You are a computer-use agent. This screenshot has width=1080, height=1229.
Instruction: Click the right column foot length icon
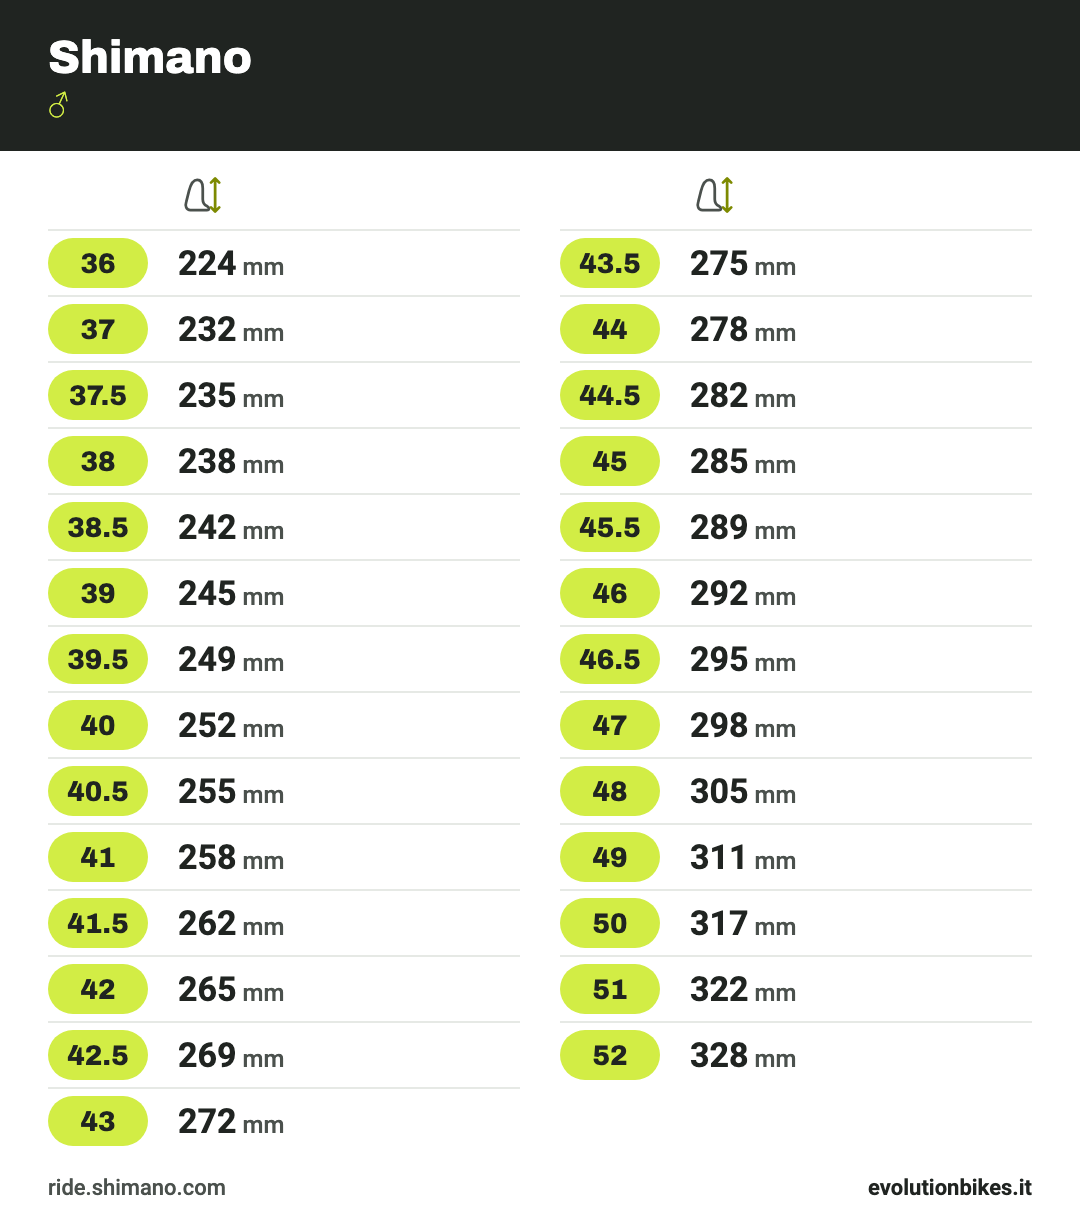click(715, 195)
